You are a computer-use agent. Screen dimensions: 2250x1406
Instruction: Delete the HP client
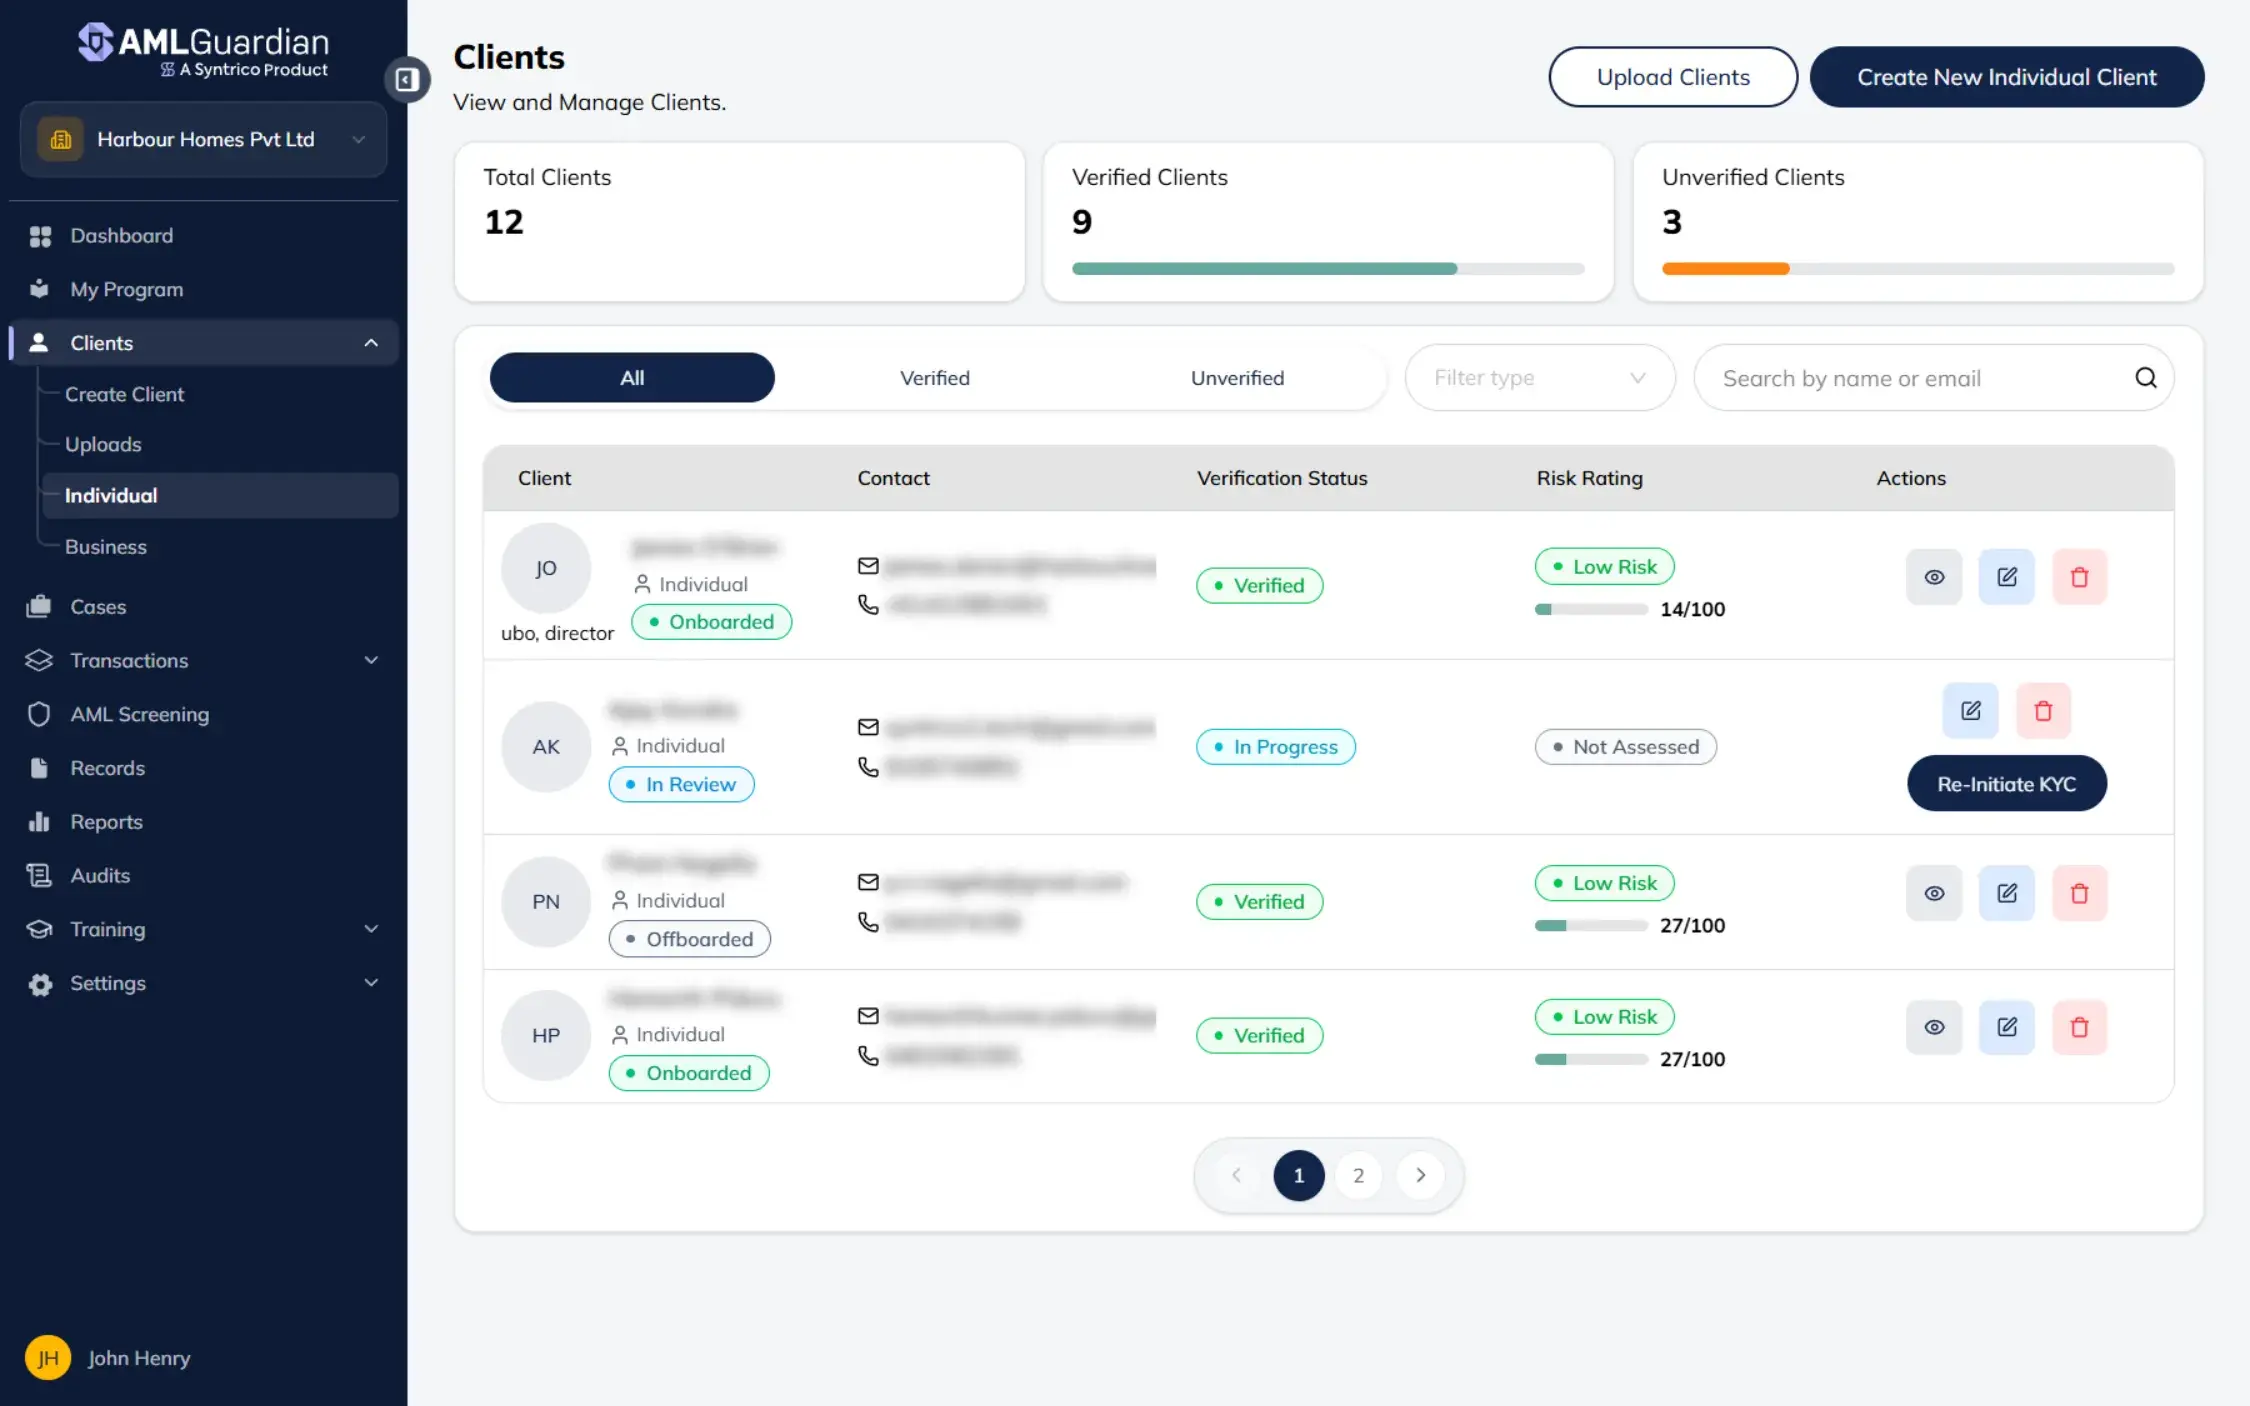click(2079, 1027)
